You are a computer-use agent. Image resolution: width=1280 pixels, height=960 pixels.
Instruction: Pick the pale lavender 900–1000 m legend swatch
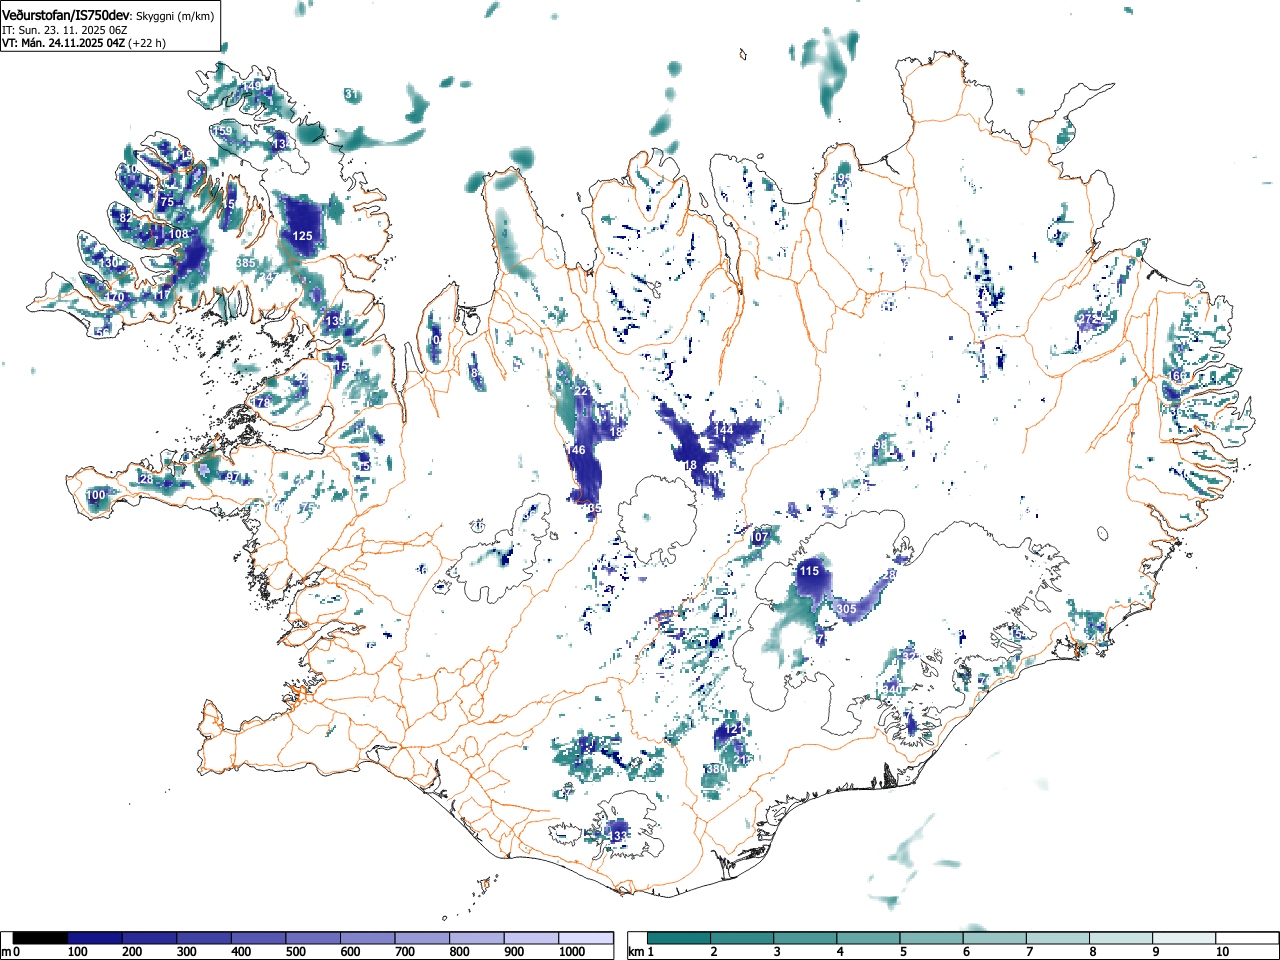tap(531, 938)
